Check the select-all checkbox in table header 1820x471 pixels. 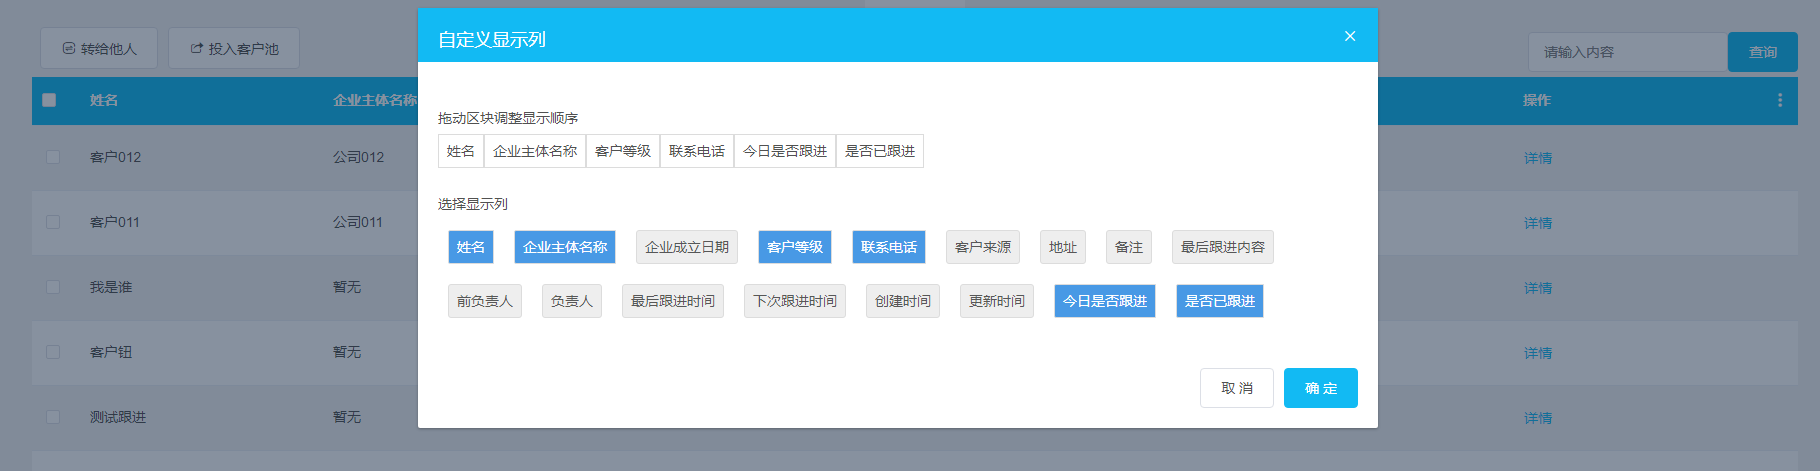coord(49,100)
